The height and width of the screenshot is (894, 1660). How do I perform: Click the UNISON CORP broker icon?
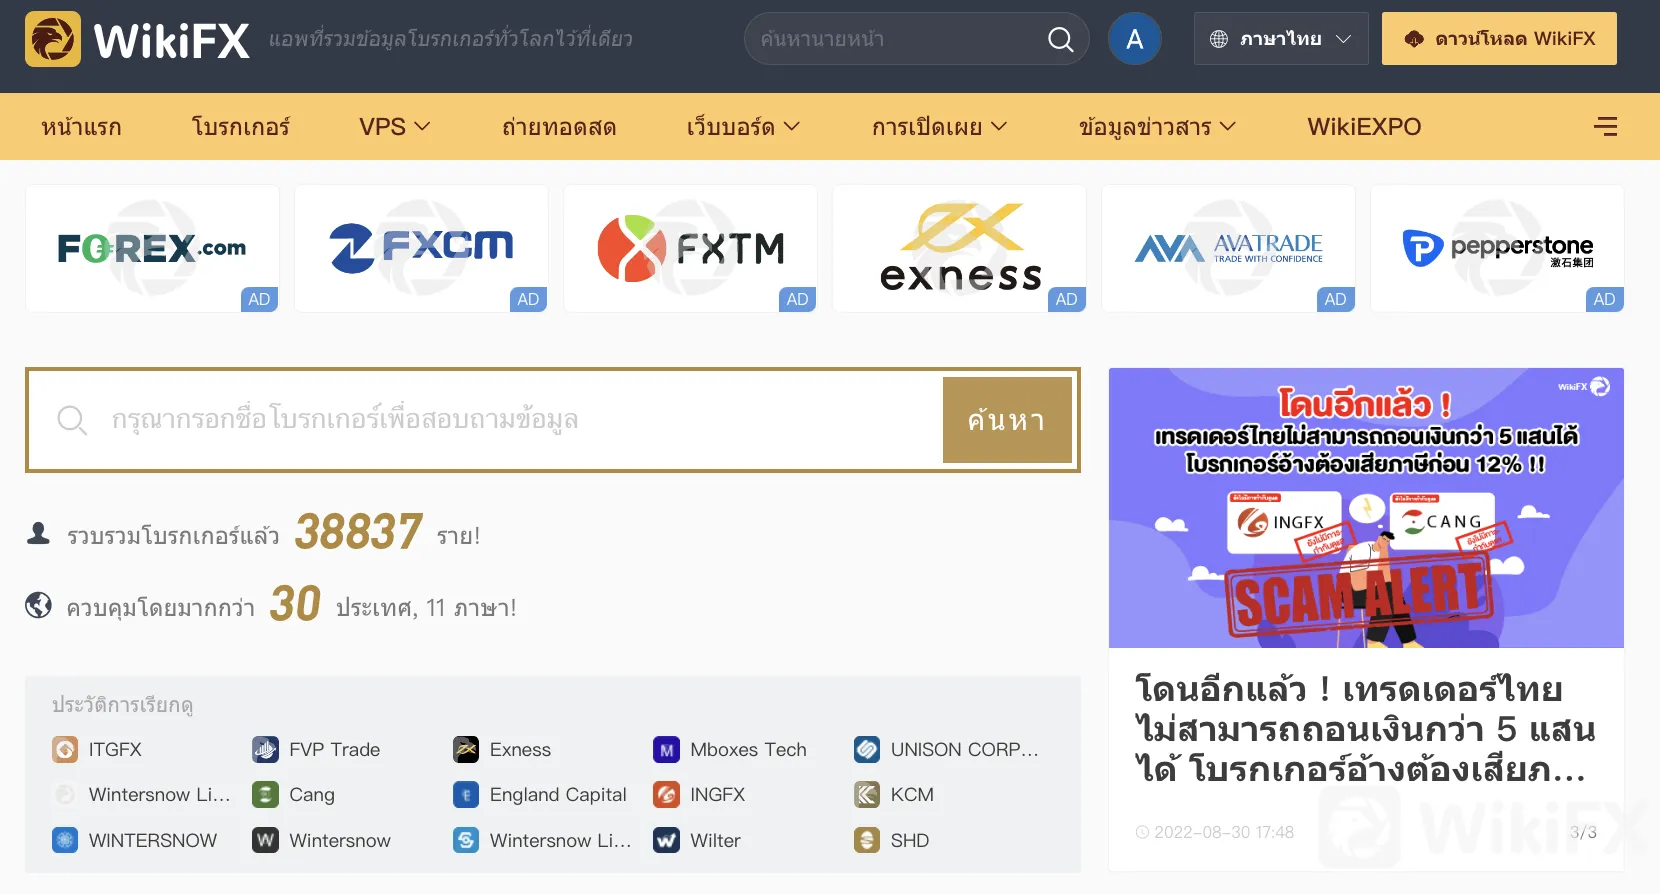(x=867, y=749)
